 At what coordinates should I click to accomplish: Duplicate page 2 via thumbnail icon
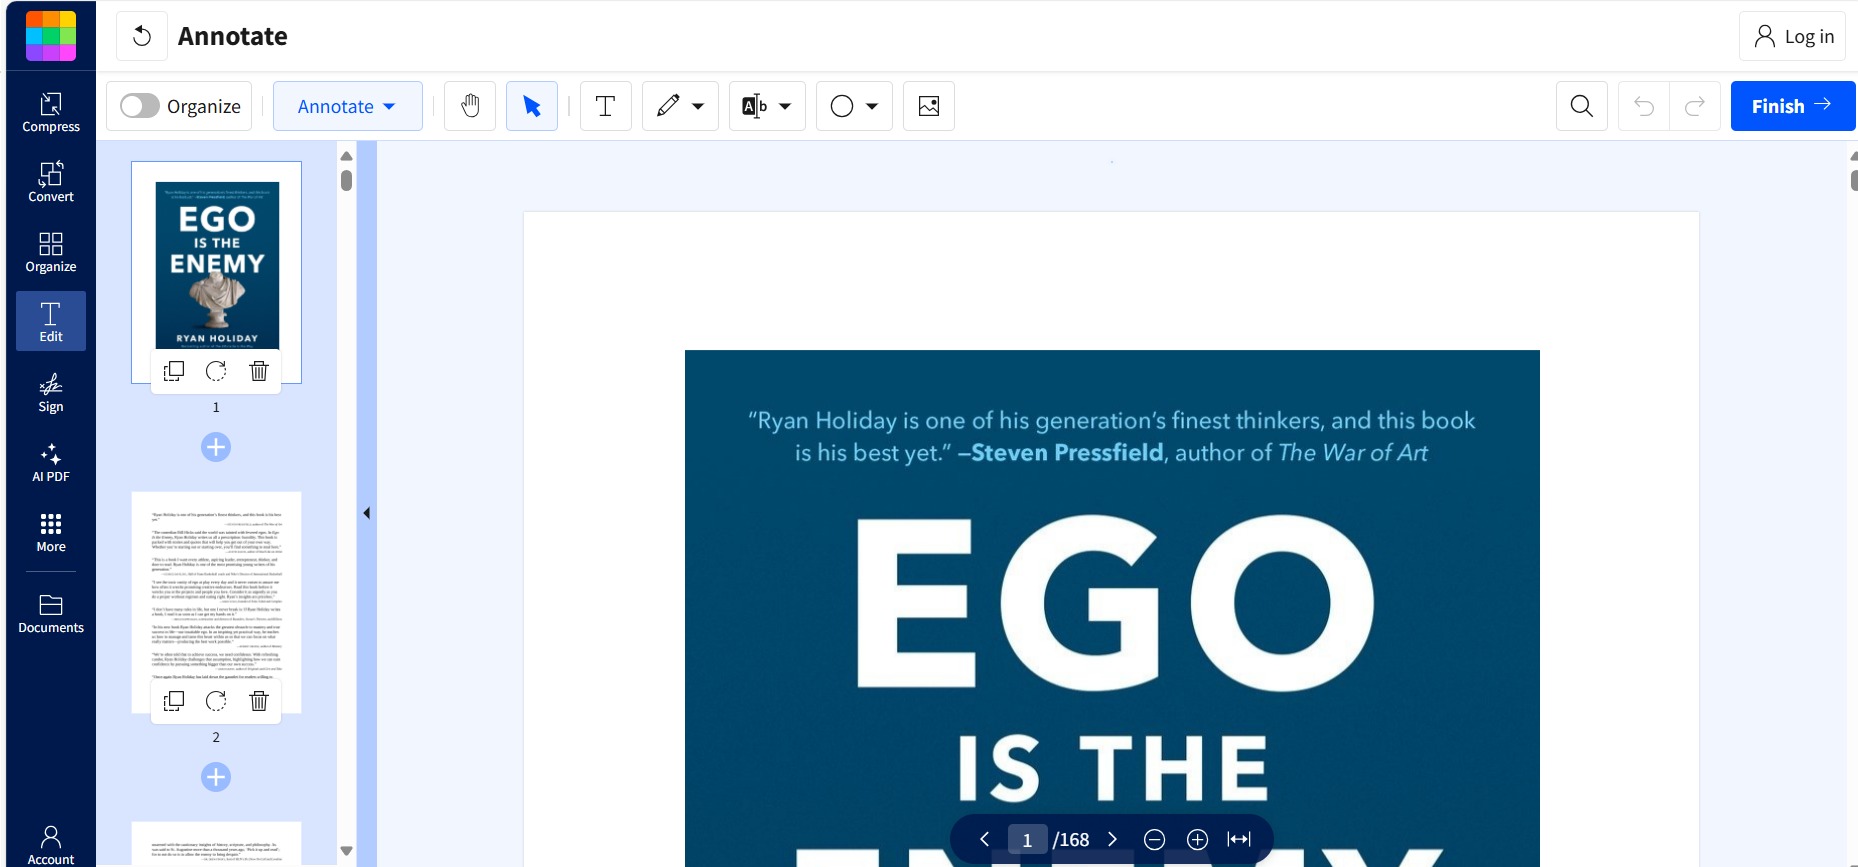click(x=174, y=701)
